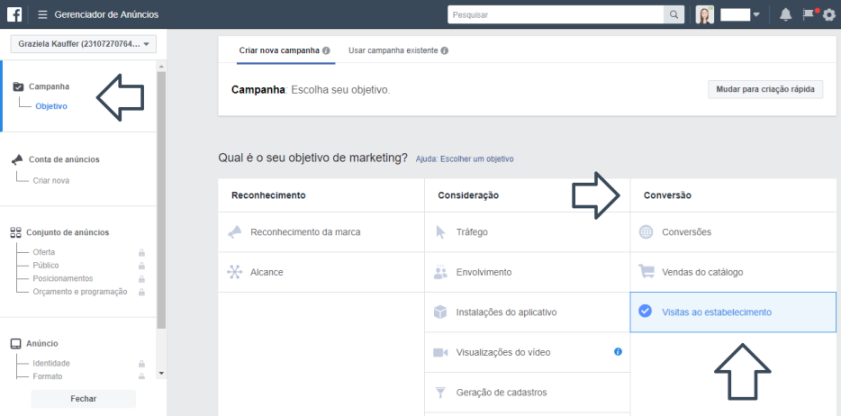Click the Anúncio monitor icon in sidebar

[16, 344]
